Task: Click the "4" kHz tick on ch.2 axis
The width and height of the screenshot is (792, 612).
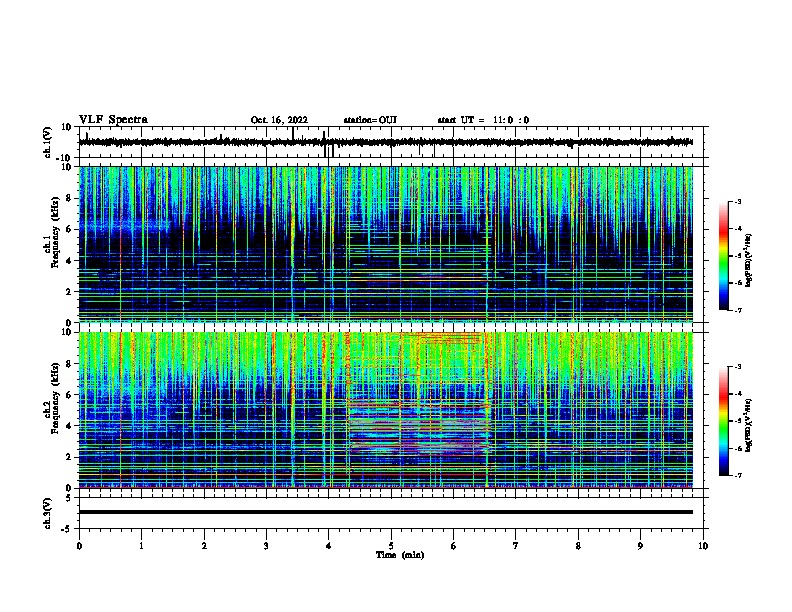Action: 70,426
